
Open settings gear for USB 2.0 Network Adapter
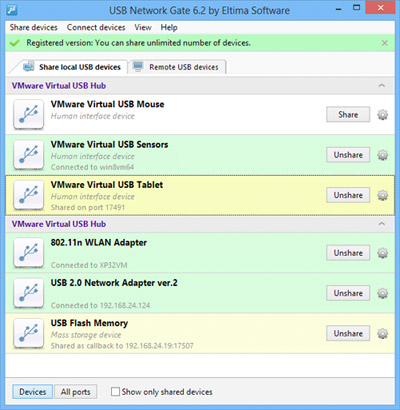[x=382, y=293]
